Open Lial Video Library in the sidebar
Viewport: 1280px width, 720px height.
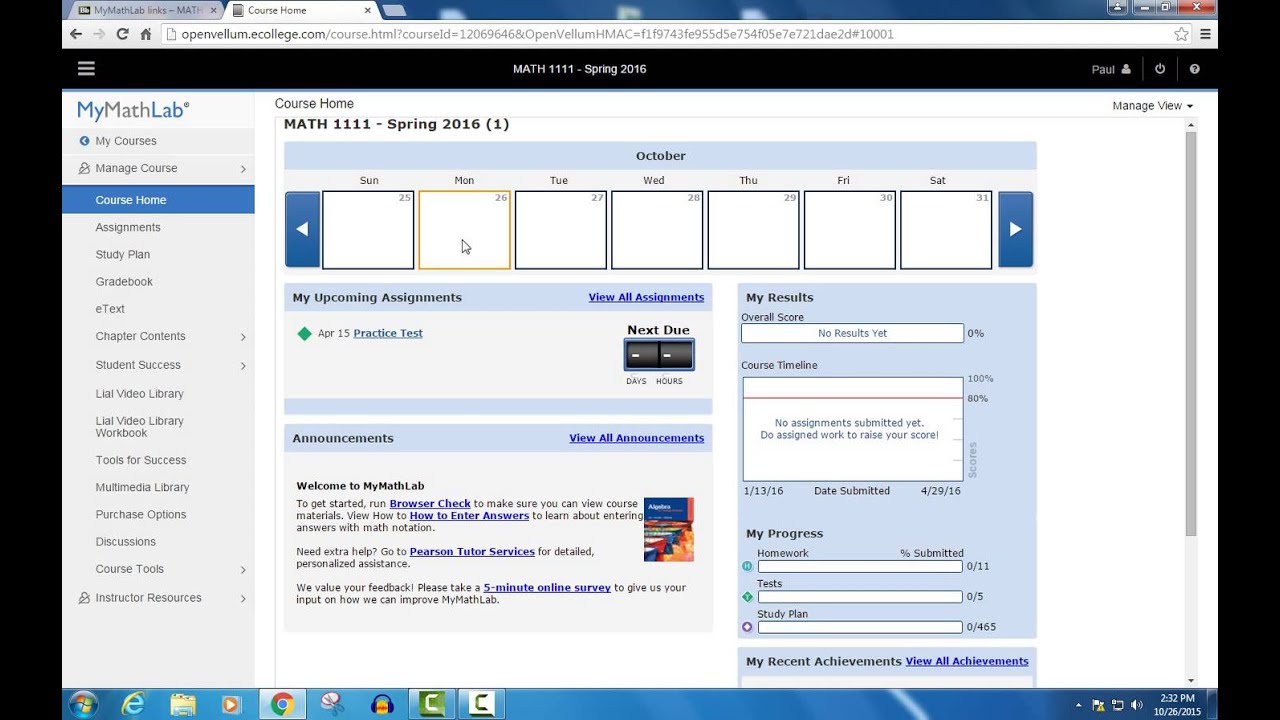point(139,394)
